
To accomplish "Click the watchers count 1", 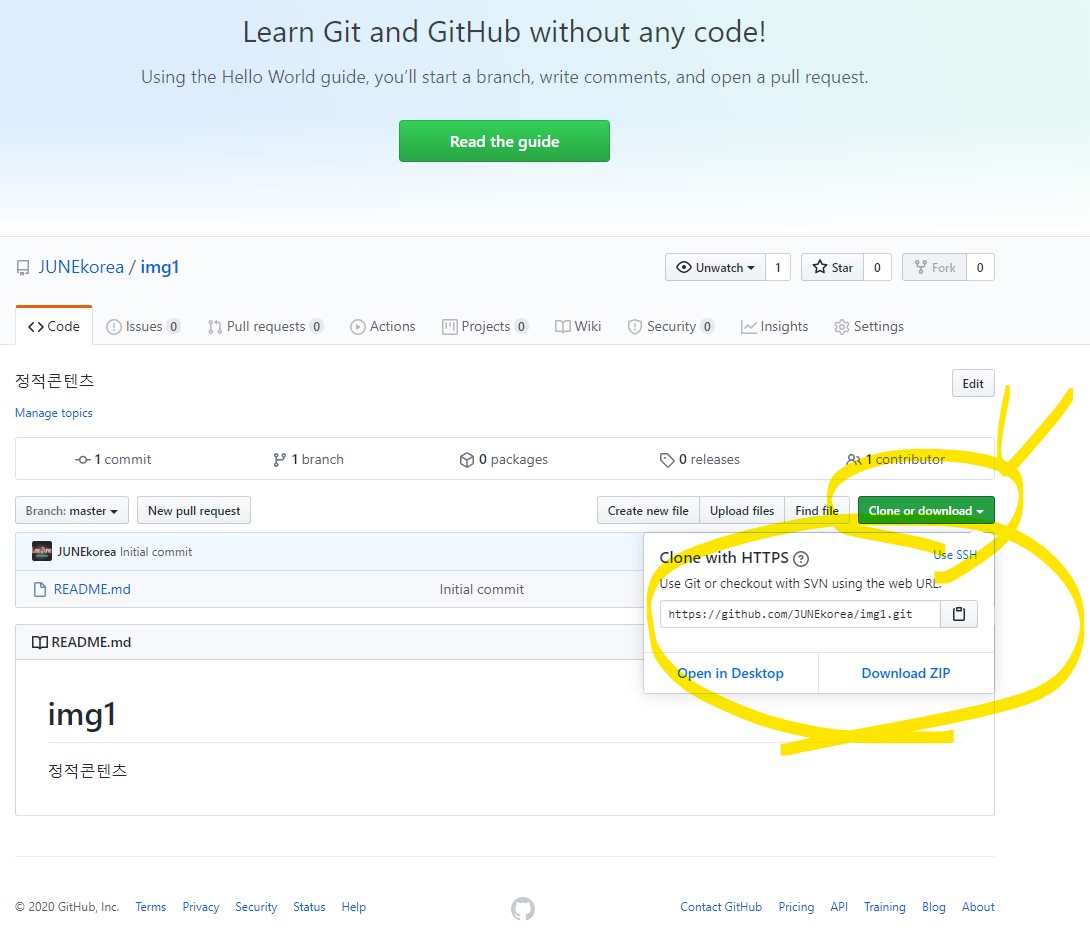I will (x=778, y=268).
